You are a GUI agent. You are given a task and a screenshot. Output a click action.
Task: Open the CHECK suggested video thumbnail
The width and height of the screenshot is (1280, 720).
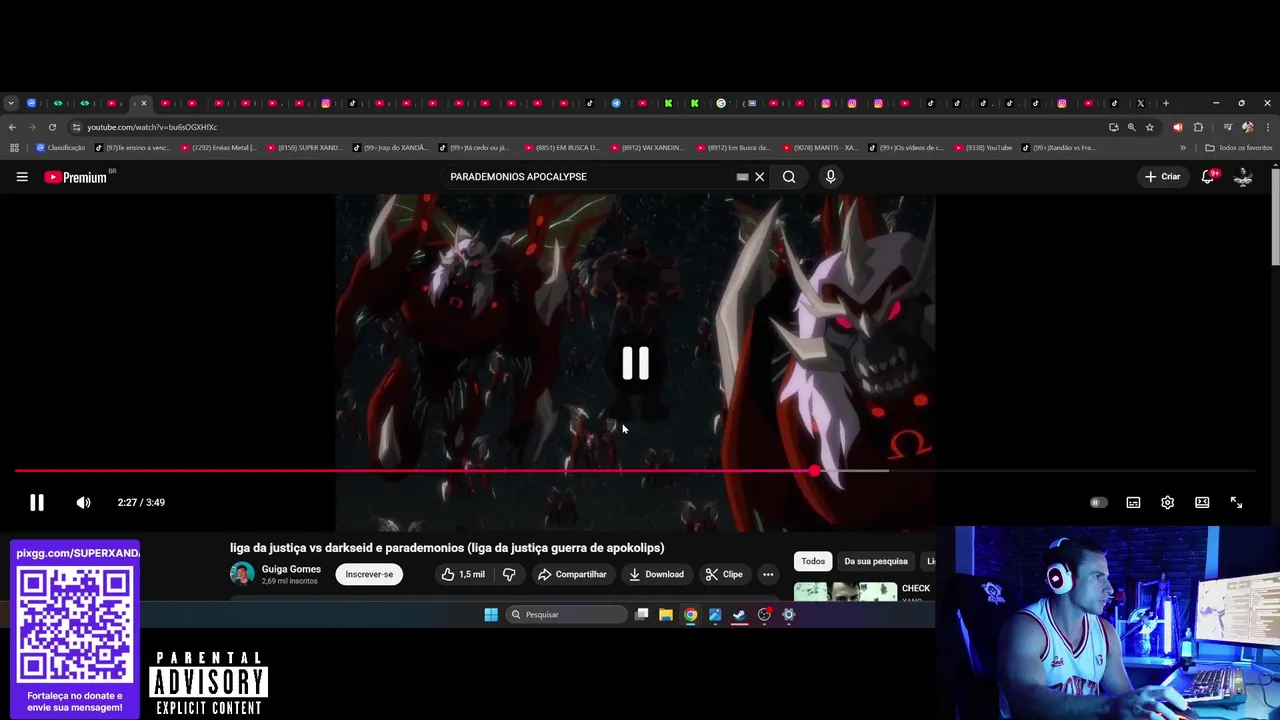click(x=845, y=591)
